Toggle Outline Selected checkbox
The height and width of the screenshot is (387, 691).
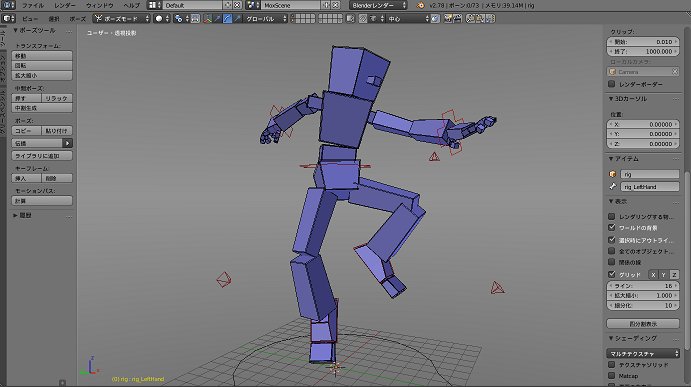point(612,240)
